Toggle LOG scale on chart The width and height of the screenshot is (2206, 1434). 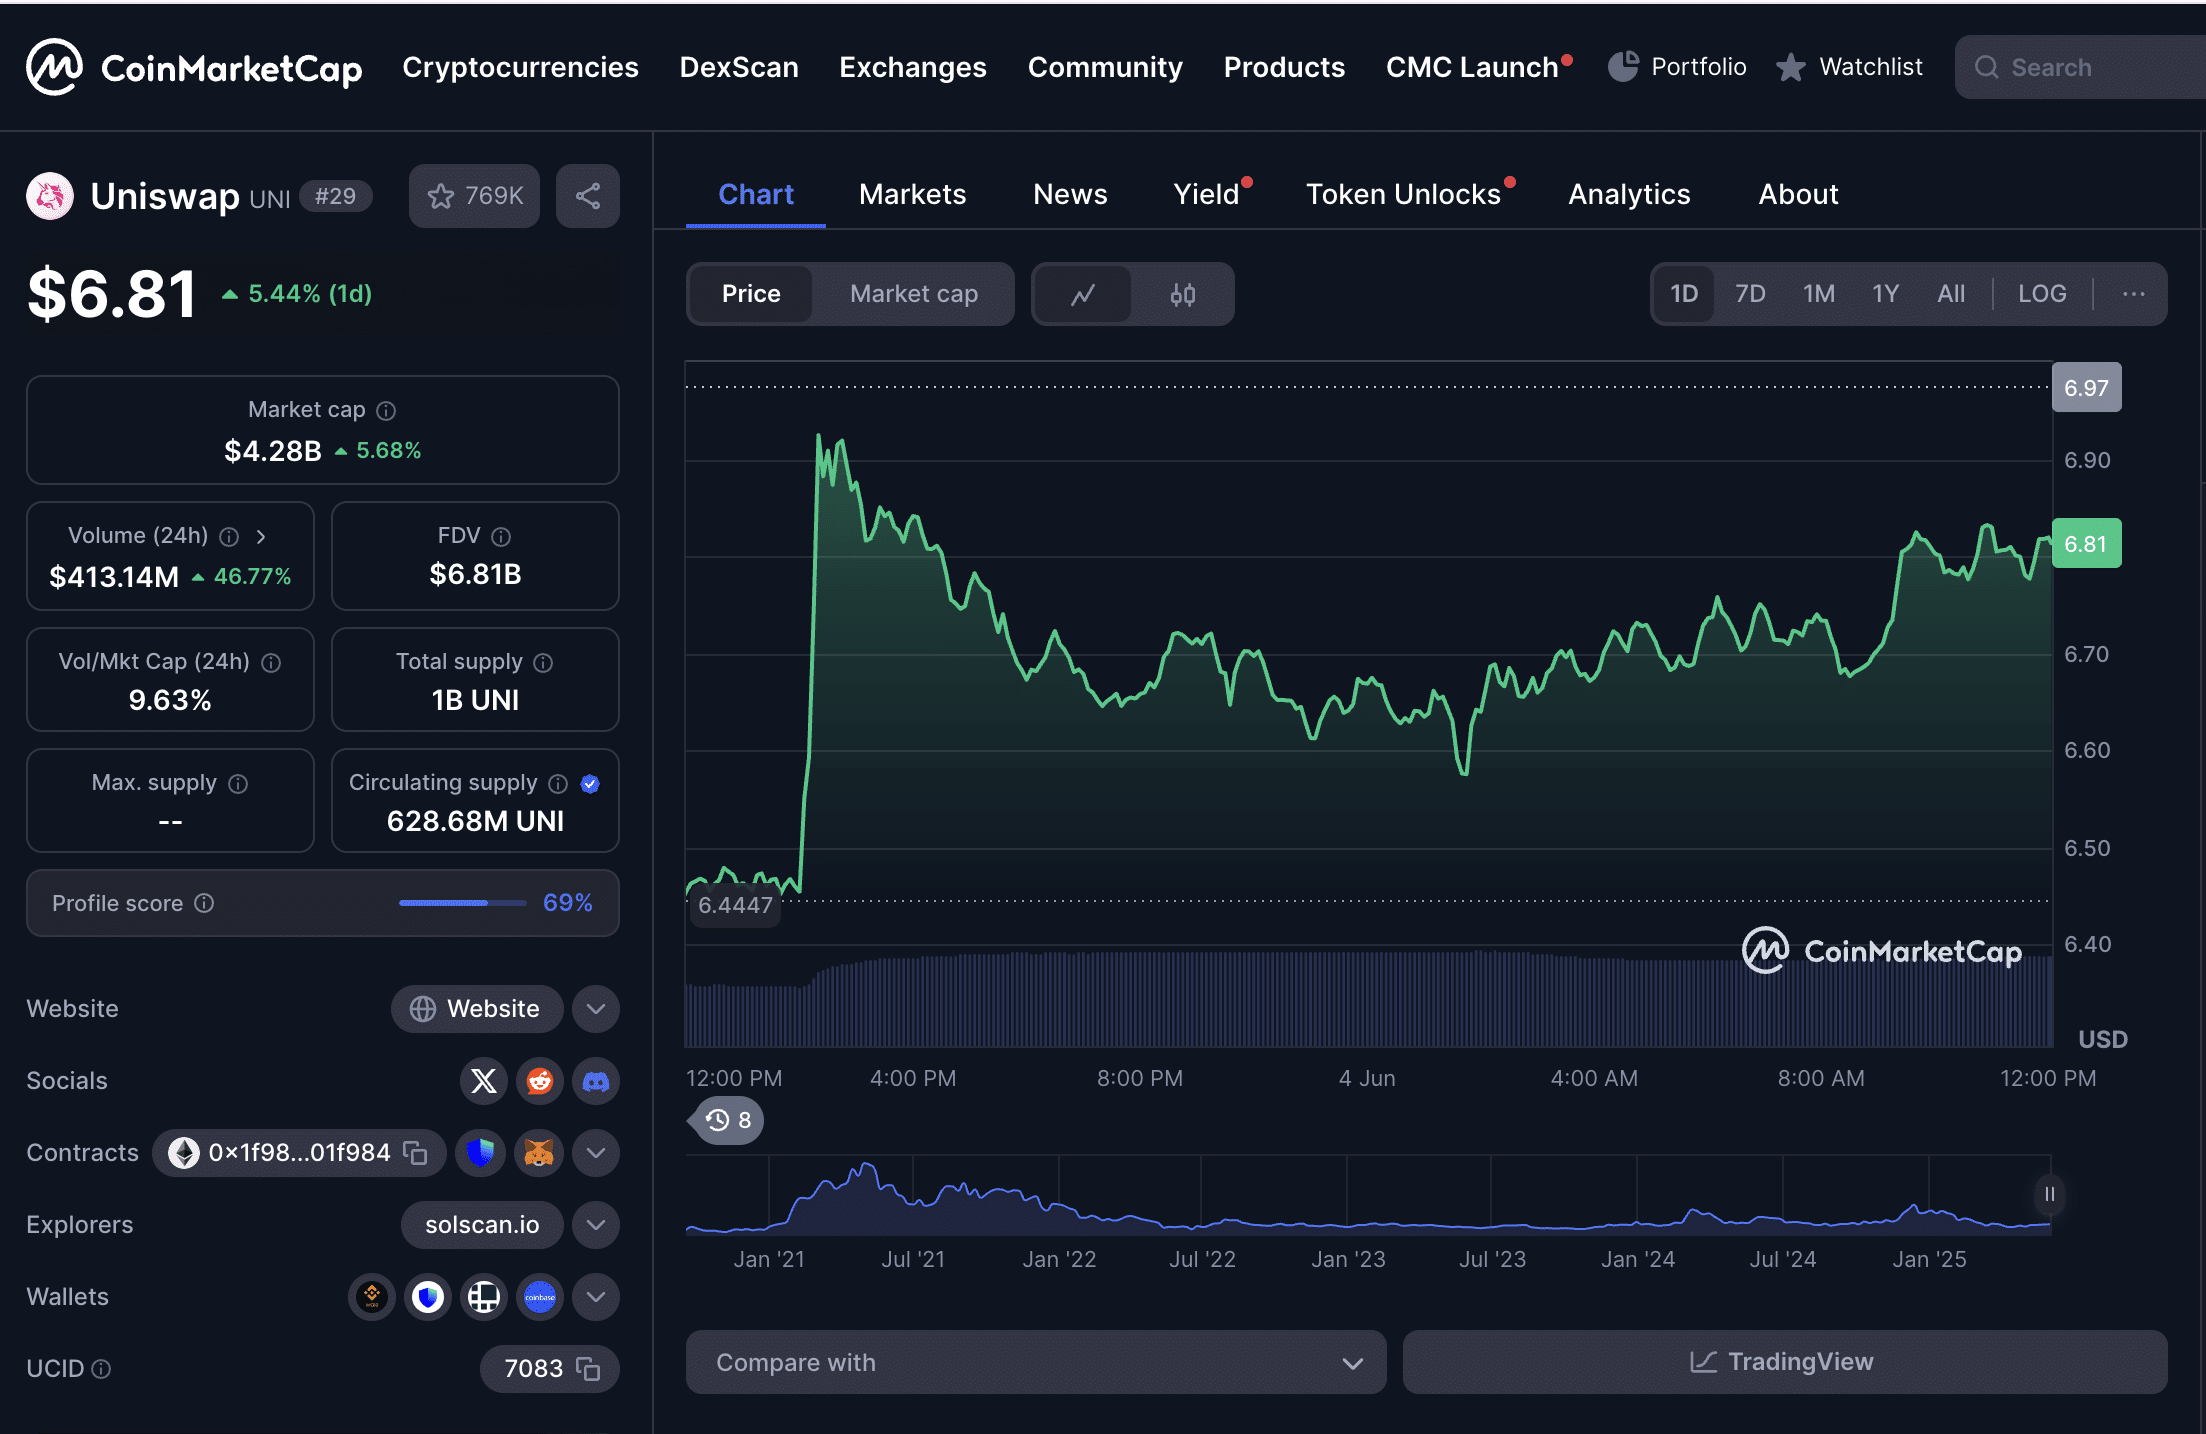[x=2042, y=294]
